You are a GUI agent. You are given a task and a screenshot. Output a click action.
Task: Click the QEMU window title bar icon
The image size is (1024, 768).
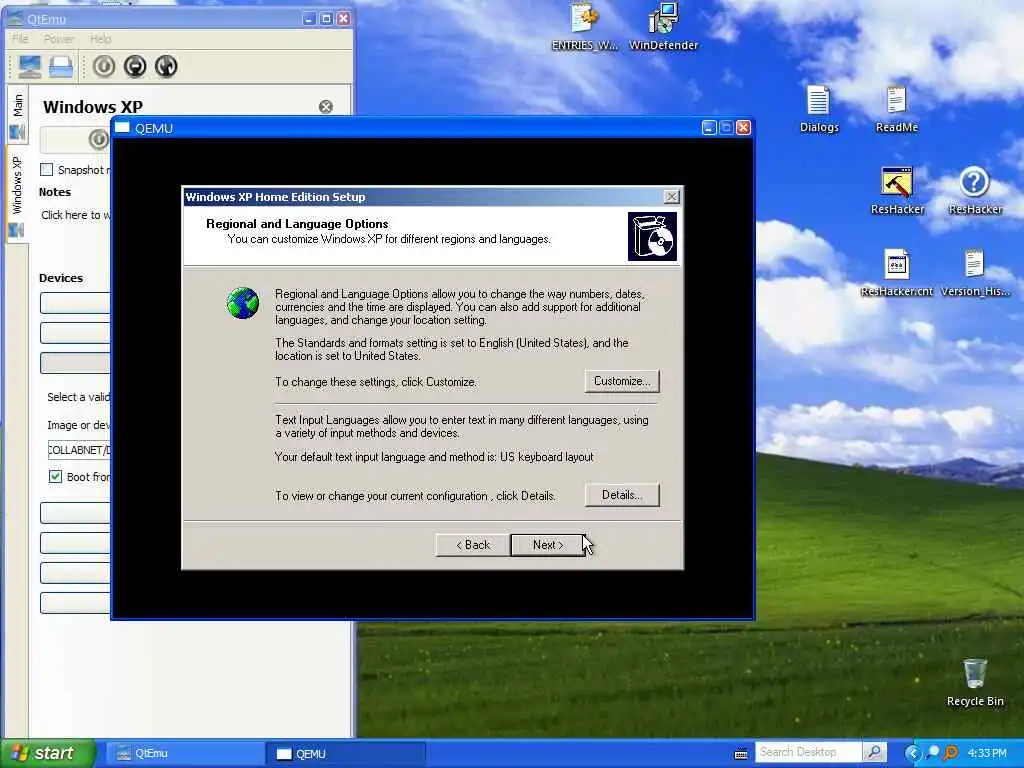point(122,127)
